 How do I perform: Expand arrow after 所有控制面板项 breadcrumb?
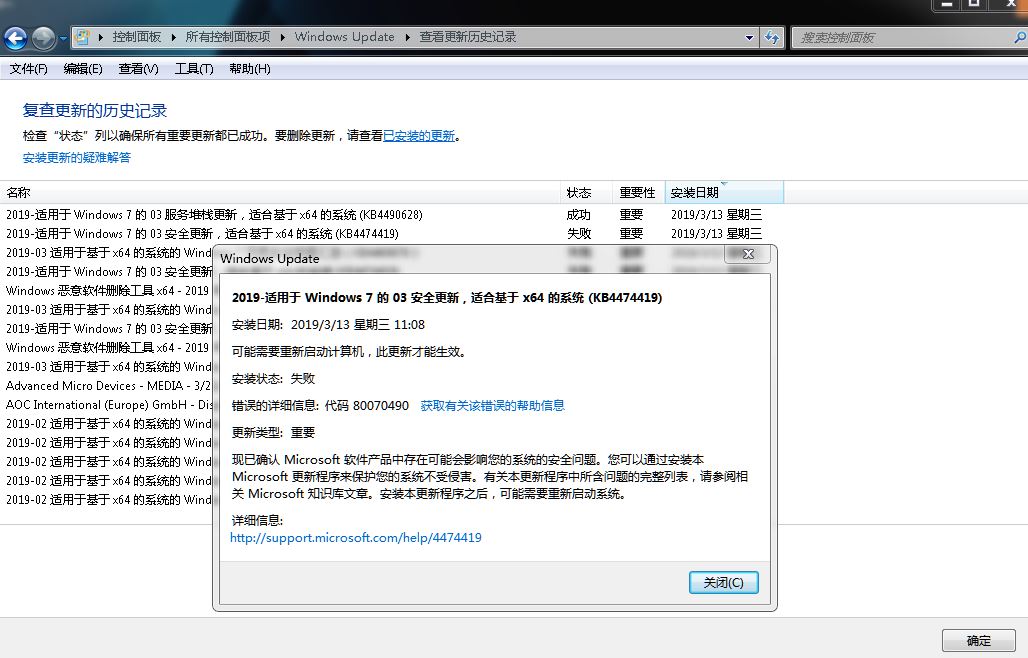point(283,37)
